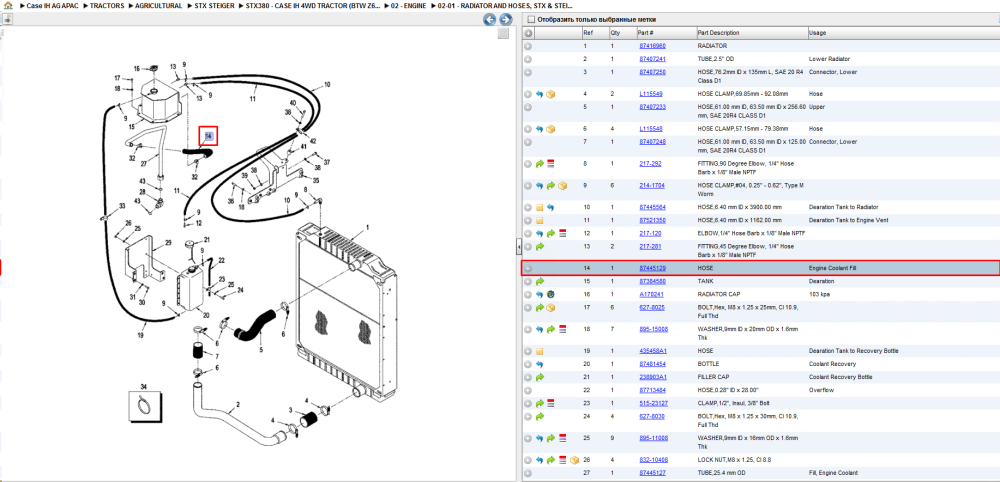Open the STX380 4WD TRACTOR breadcrumb
Viewport: 1000px width, 482px height.
click(313, 5)
